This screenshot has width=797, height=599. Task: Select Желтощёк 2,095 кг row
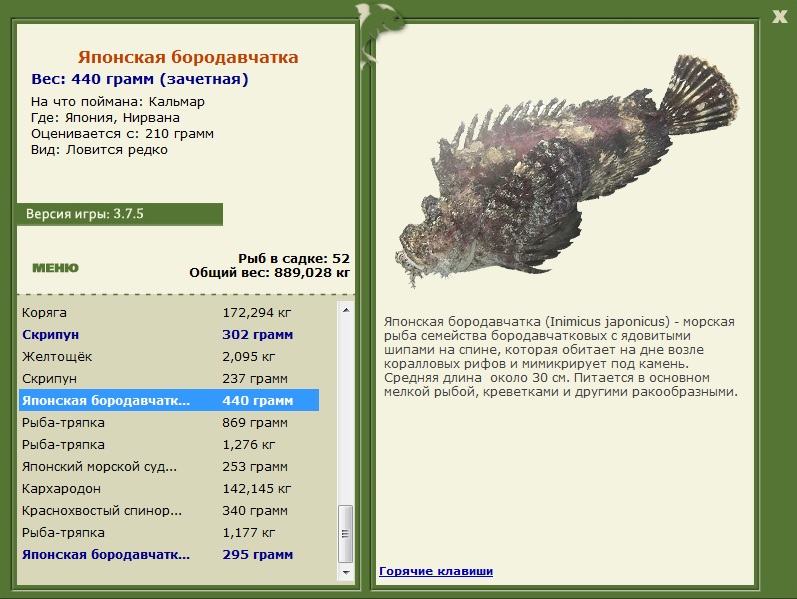click(x=169, y=356)
